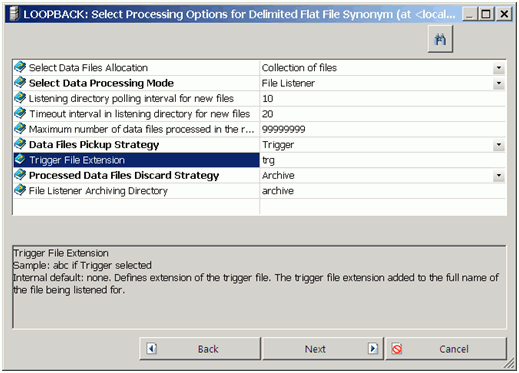The image size is (519, 373).
Task: Click book icon beside Select Data Processing Mode
Action: (x=20, y=82)
